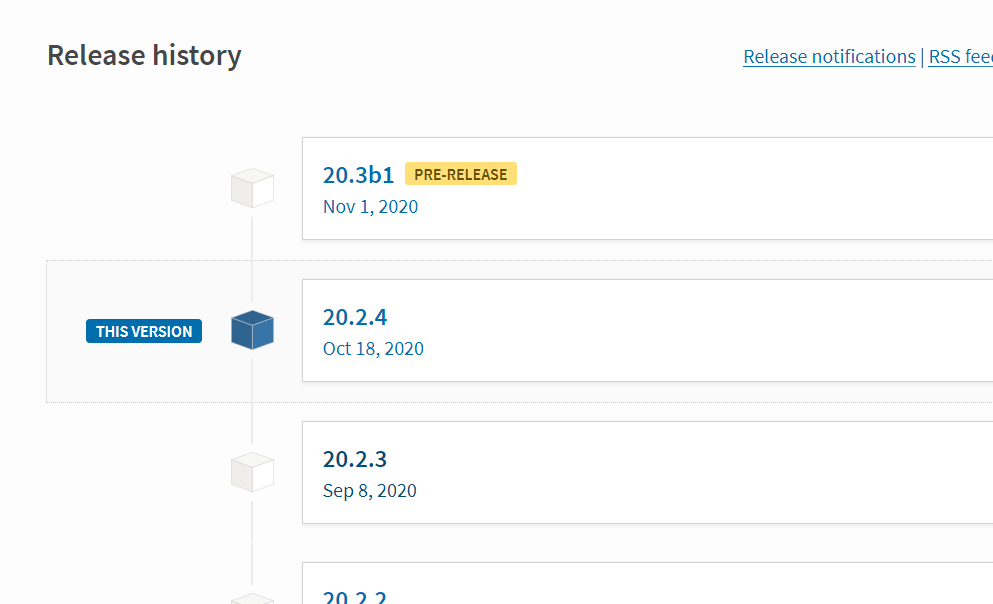Open the 20.2.2 release card
Viewport: 993px width, 604px height.
click(355, 596)
